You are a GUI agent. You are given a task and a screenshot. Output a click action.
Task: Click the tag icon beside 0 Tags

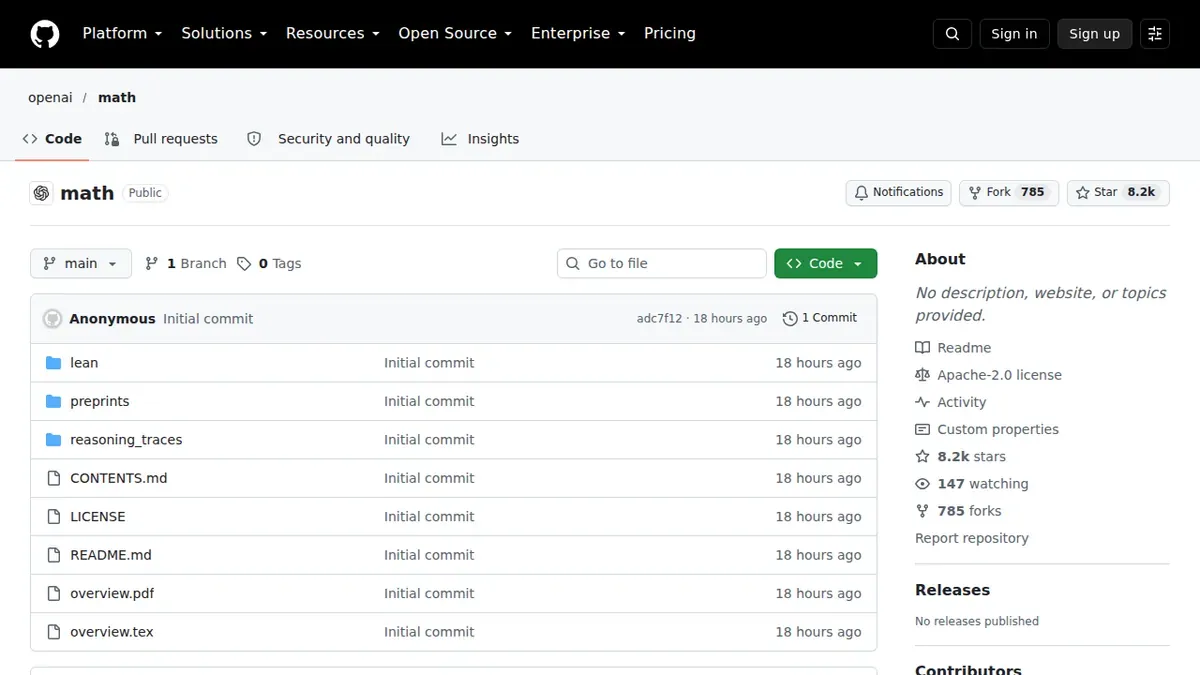[244, 264]
